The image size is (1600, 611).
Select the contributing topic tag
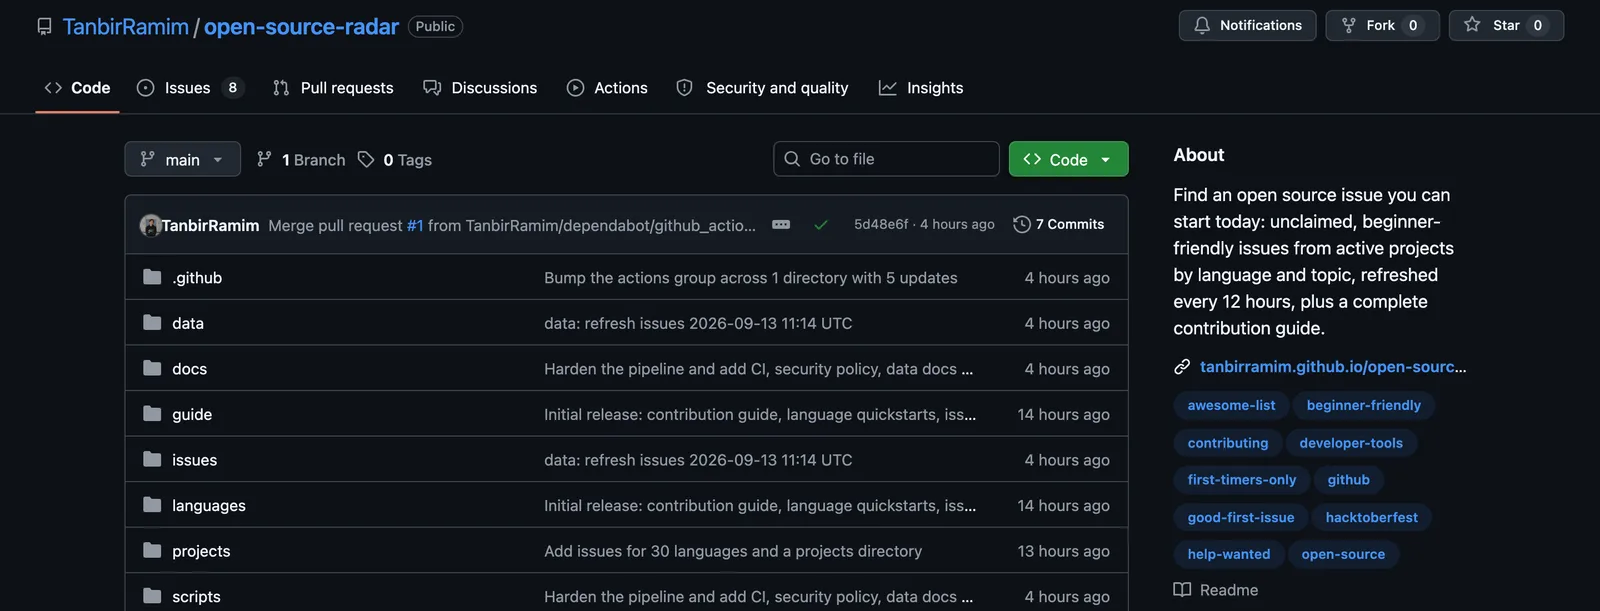tap(1228, 443)
